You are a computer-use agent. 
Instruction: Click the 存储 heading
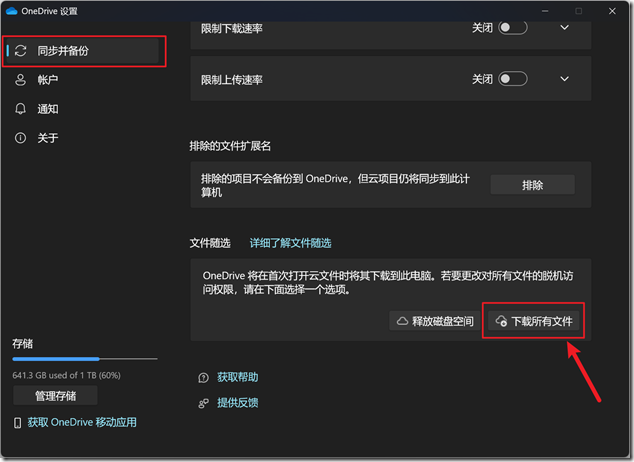22,344
